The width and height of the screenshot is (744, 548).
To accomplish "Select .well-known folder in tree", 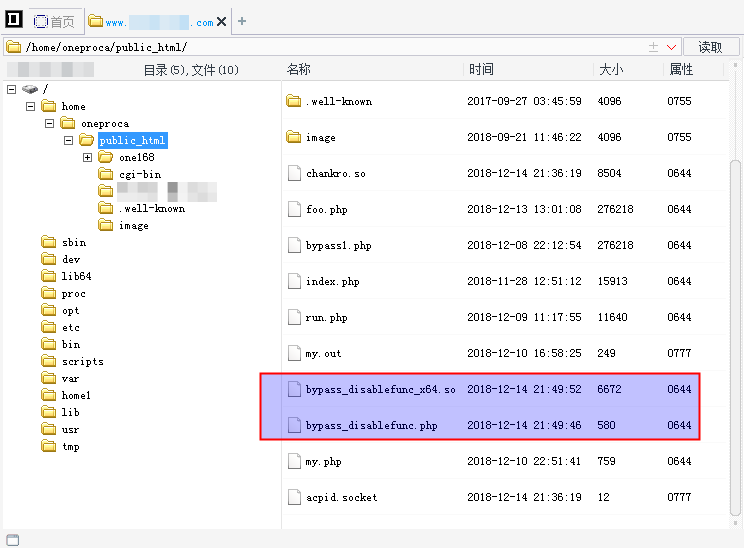I will point(152,208).
